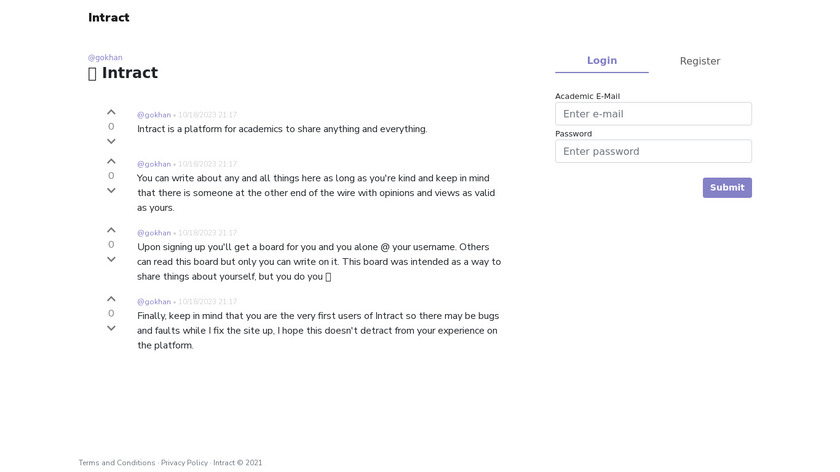840x472 pixels.
Task: Open the first post's 10/18/2023 timestamp
Action: pos(207,115)
